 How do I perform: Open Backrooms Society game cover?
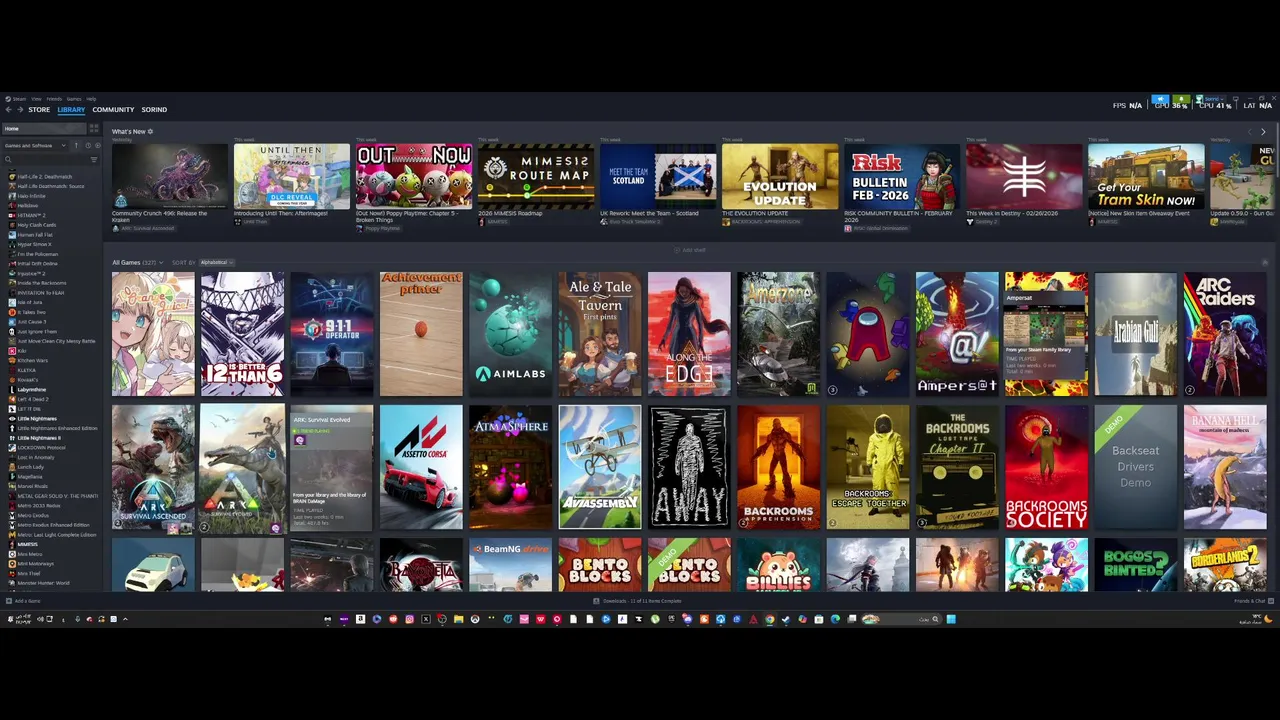point(1046,467)
